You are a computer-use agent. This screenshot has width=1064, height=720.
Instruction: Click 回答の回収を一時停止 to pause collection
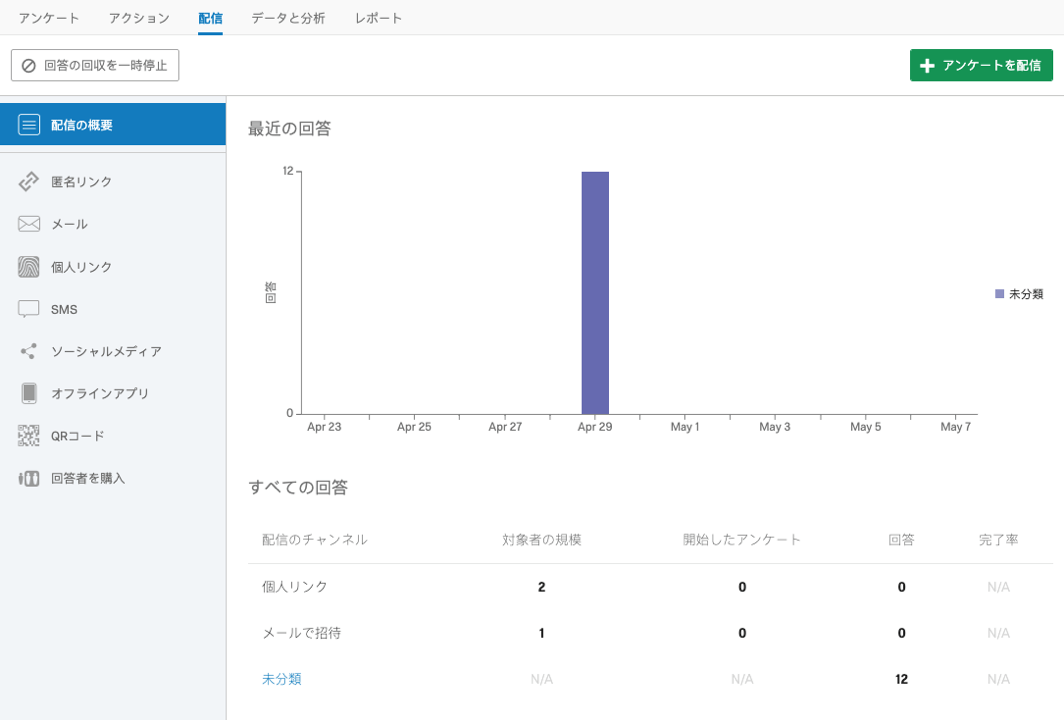tap(94, 64)
